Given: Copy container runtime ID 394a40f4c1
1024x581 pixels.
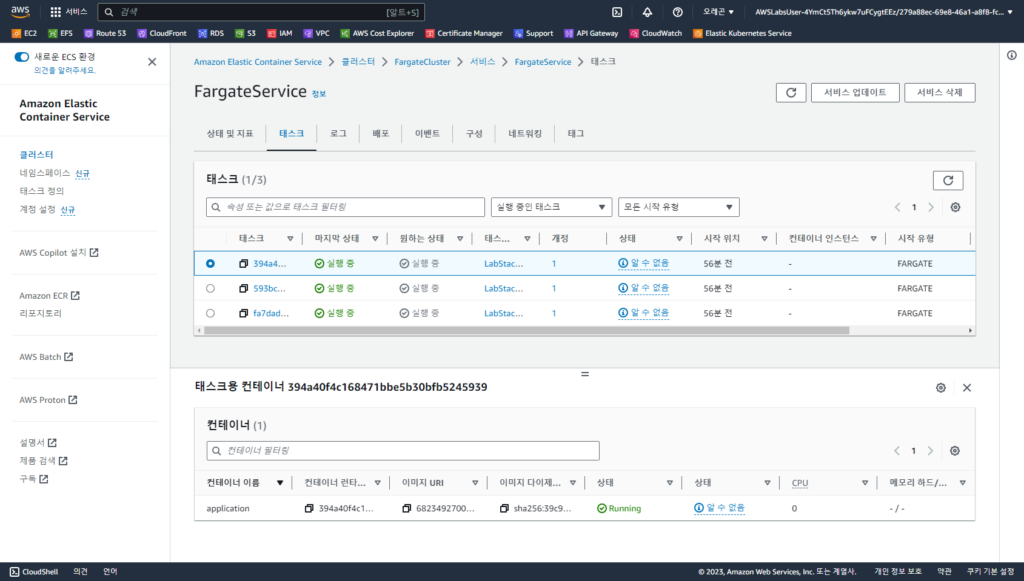Looking at the screenshot, I should [310, 509].
